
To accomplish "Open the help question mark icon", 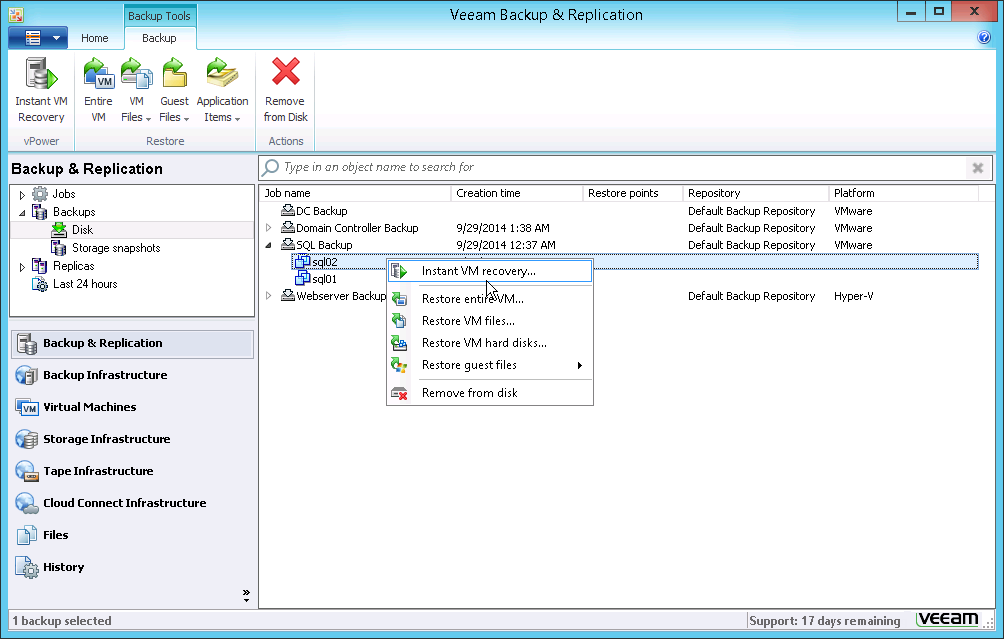I will 984,37.
